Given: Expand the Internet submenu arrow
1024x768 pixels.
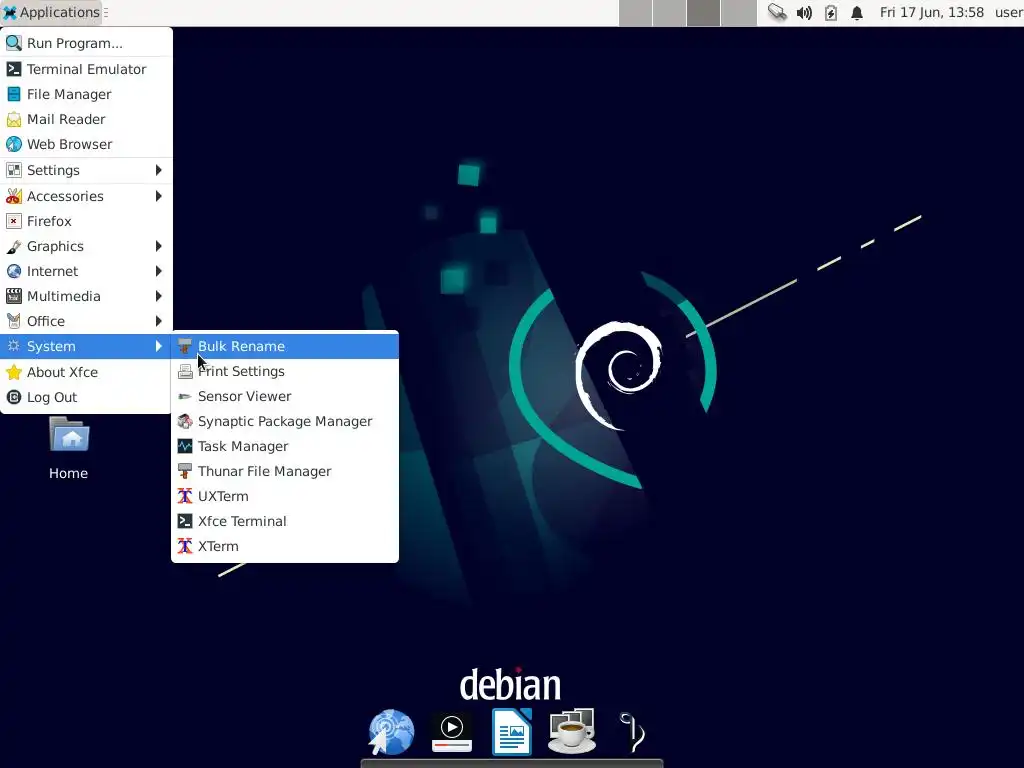Looking at the screenshot, I should (159, 271).
